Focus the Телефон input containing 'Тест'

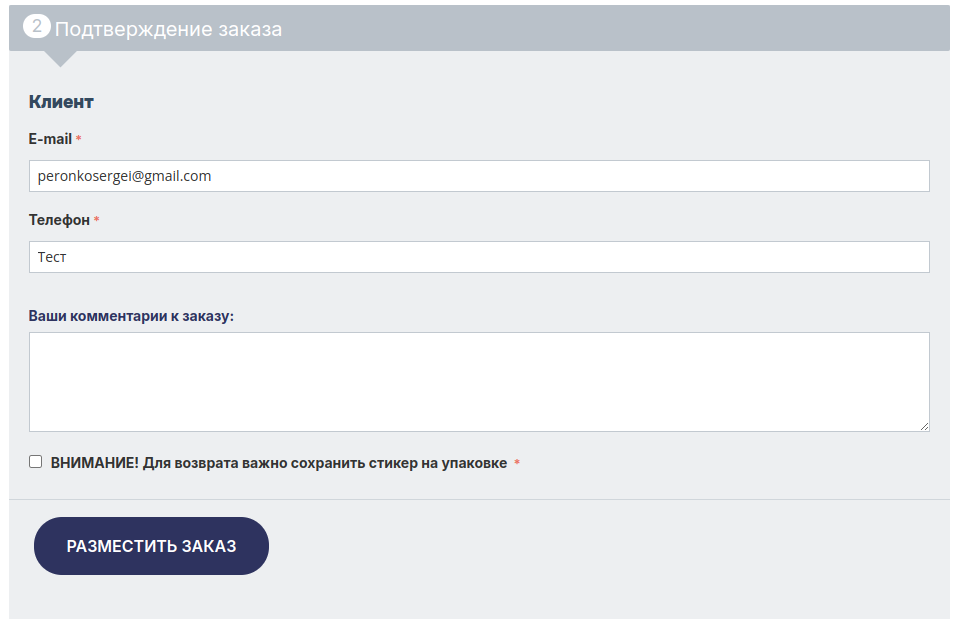tap(479, 257)
